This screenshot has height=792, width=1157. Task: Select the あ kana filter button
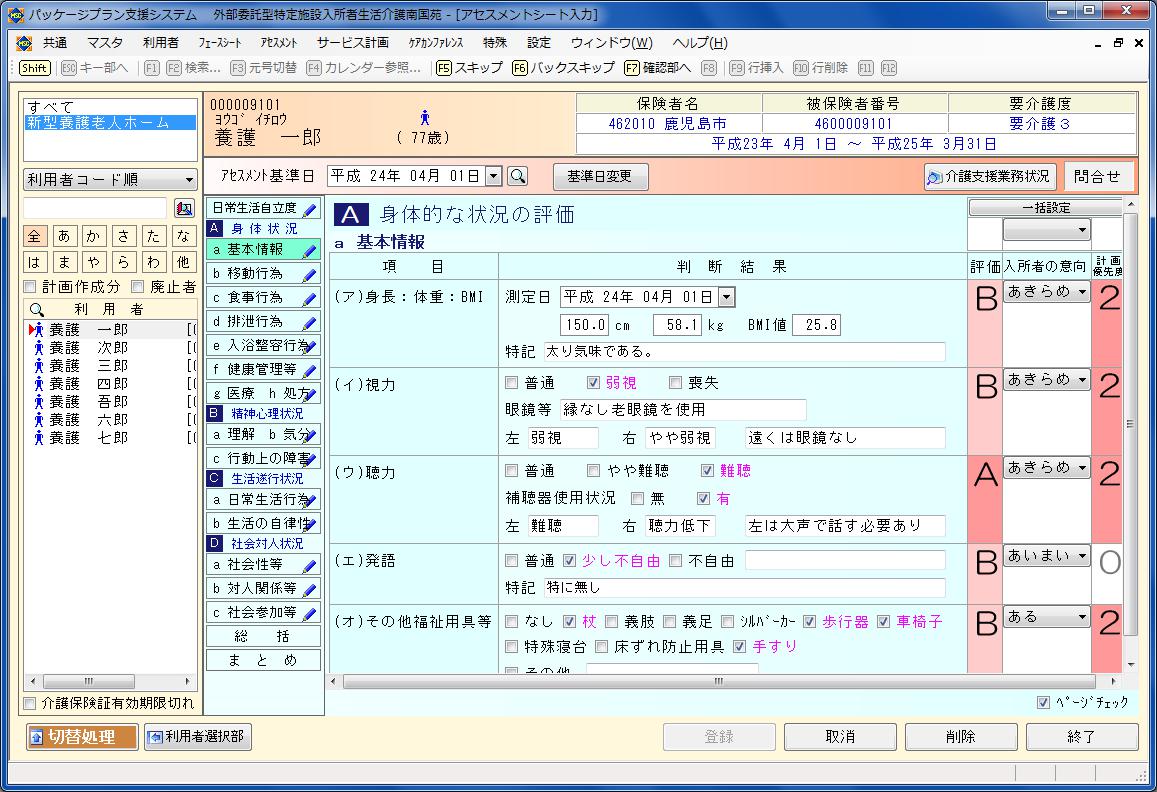(x=64, y=236)
